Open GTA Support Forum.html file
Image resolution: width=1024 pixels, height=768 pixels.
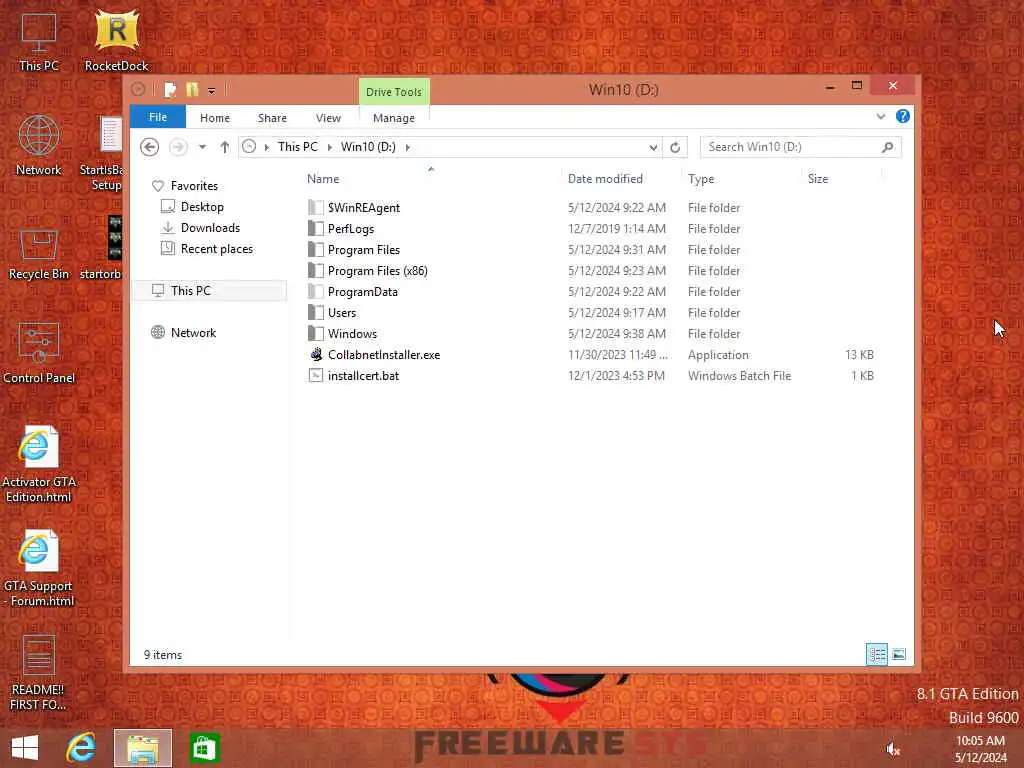[39, 568]
